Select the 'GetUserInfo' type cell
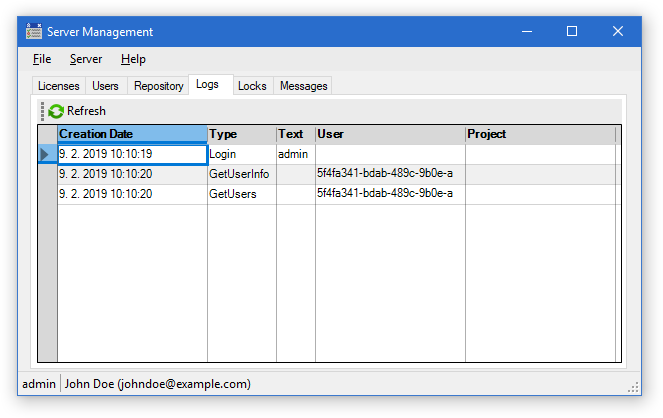Image resolution: width=663 pixels, height=418 pixels. tap(242, 174)
